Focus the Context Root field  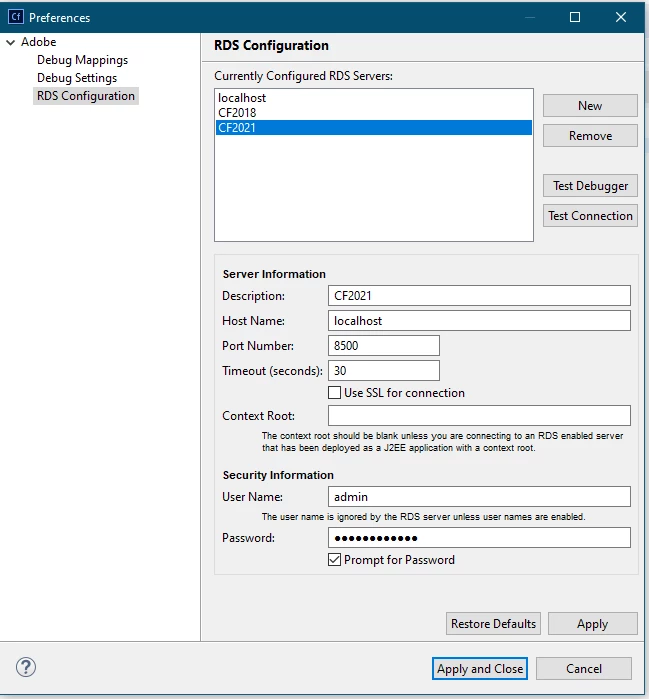(479, 415)
